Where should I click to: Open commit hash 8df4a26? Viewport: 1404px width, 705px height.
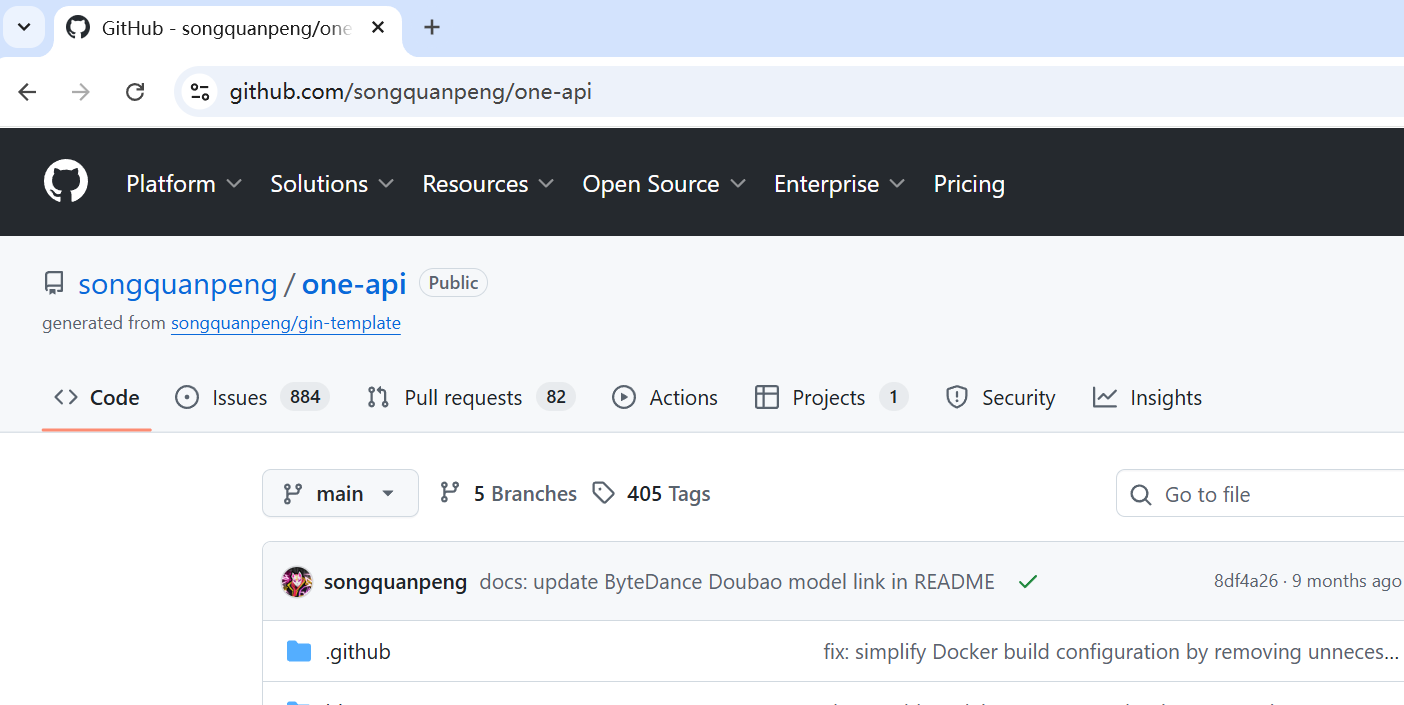click(x=1246, y=581)
